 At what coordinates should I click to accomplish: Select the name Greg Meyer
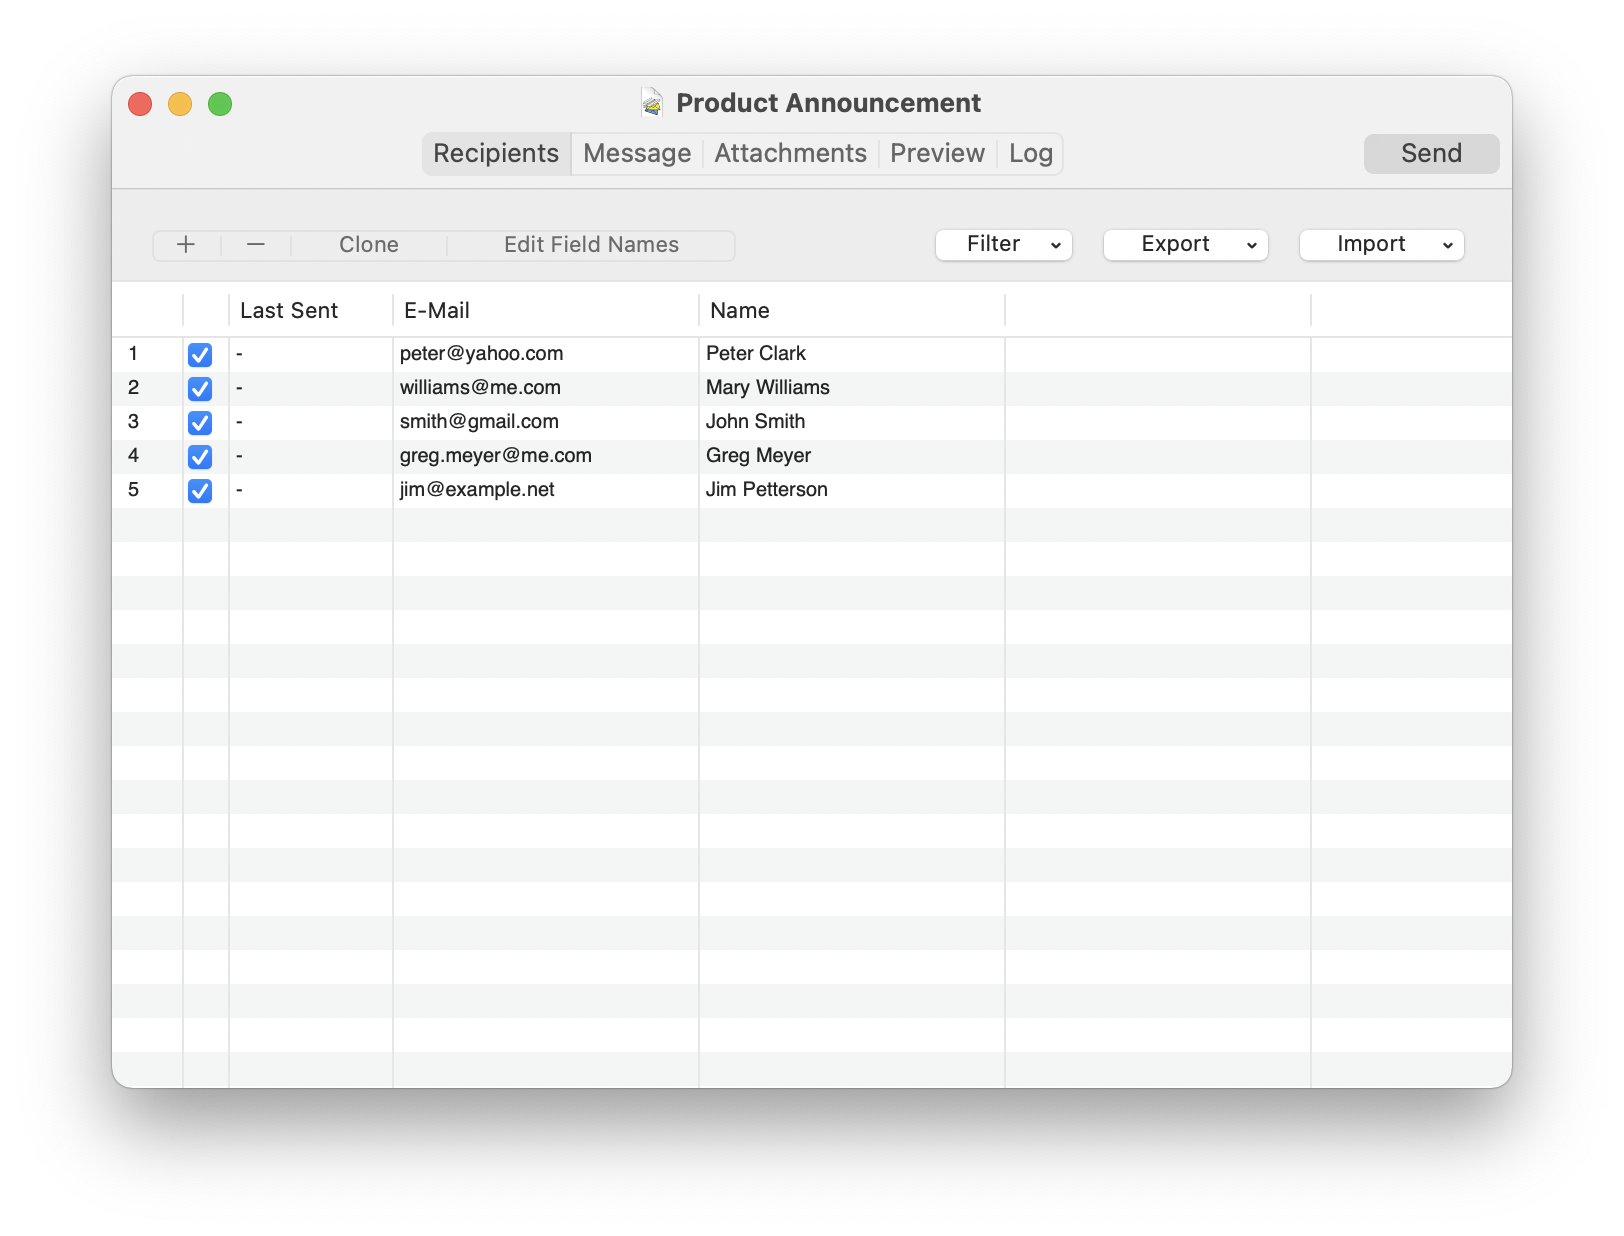(x=758, y=456)
